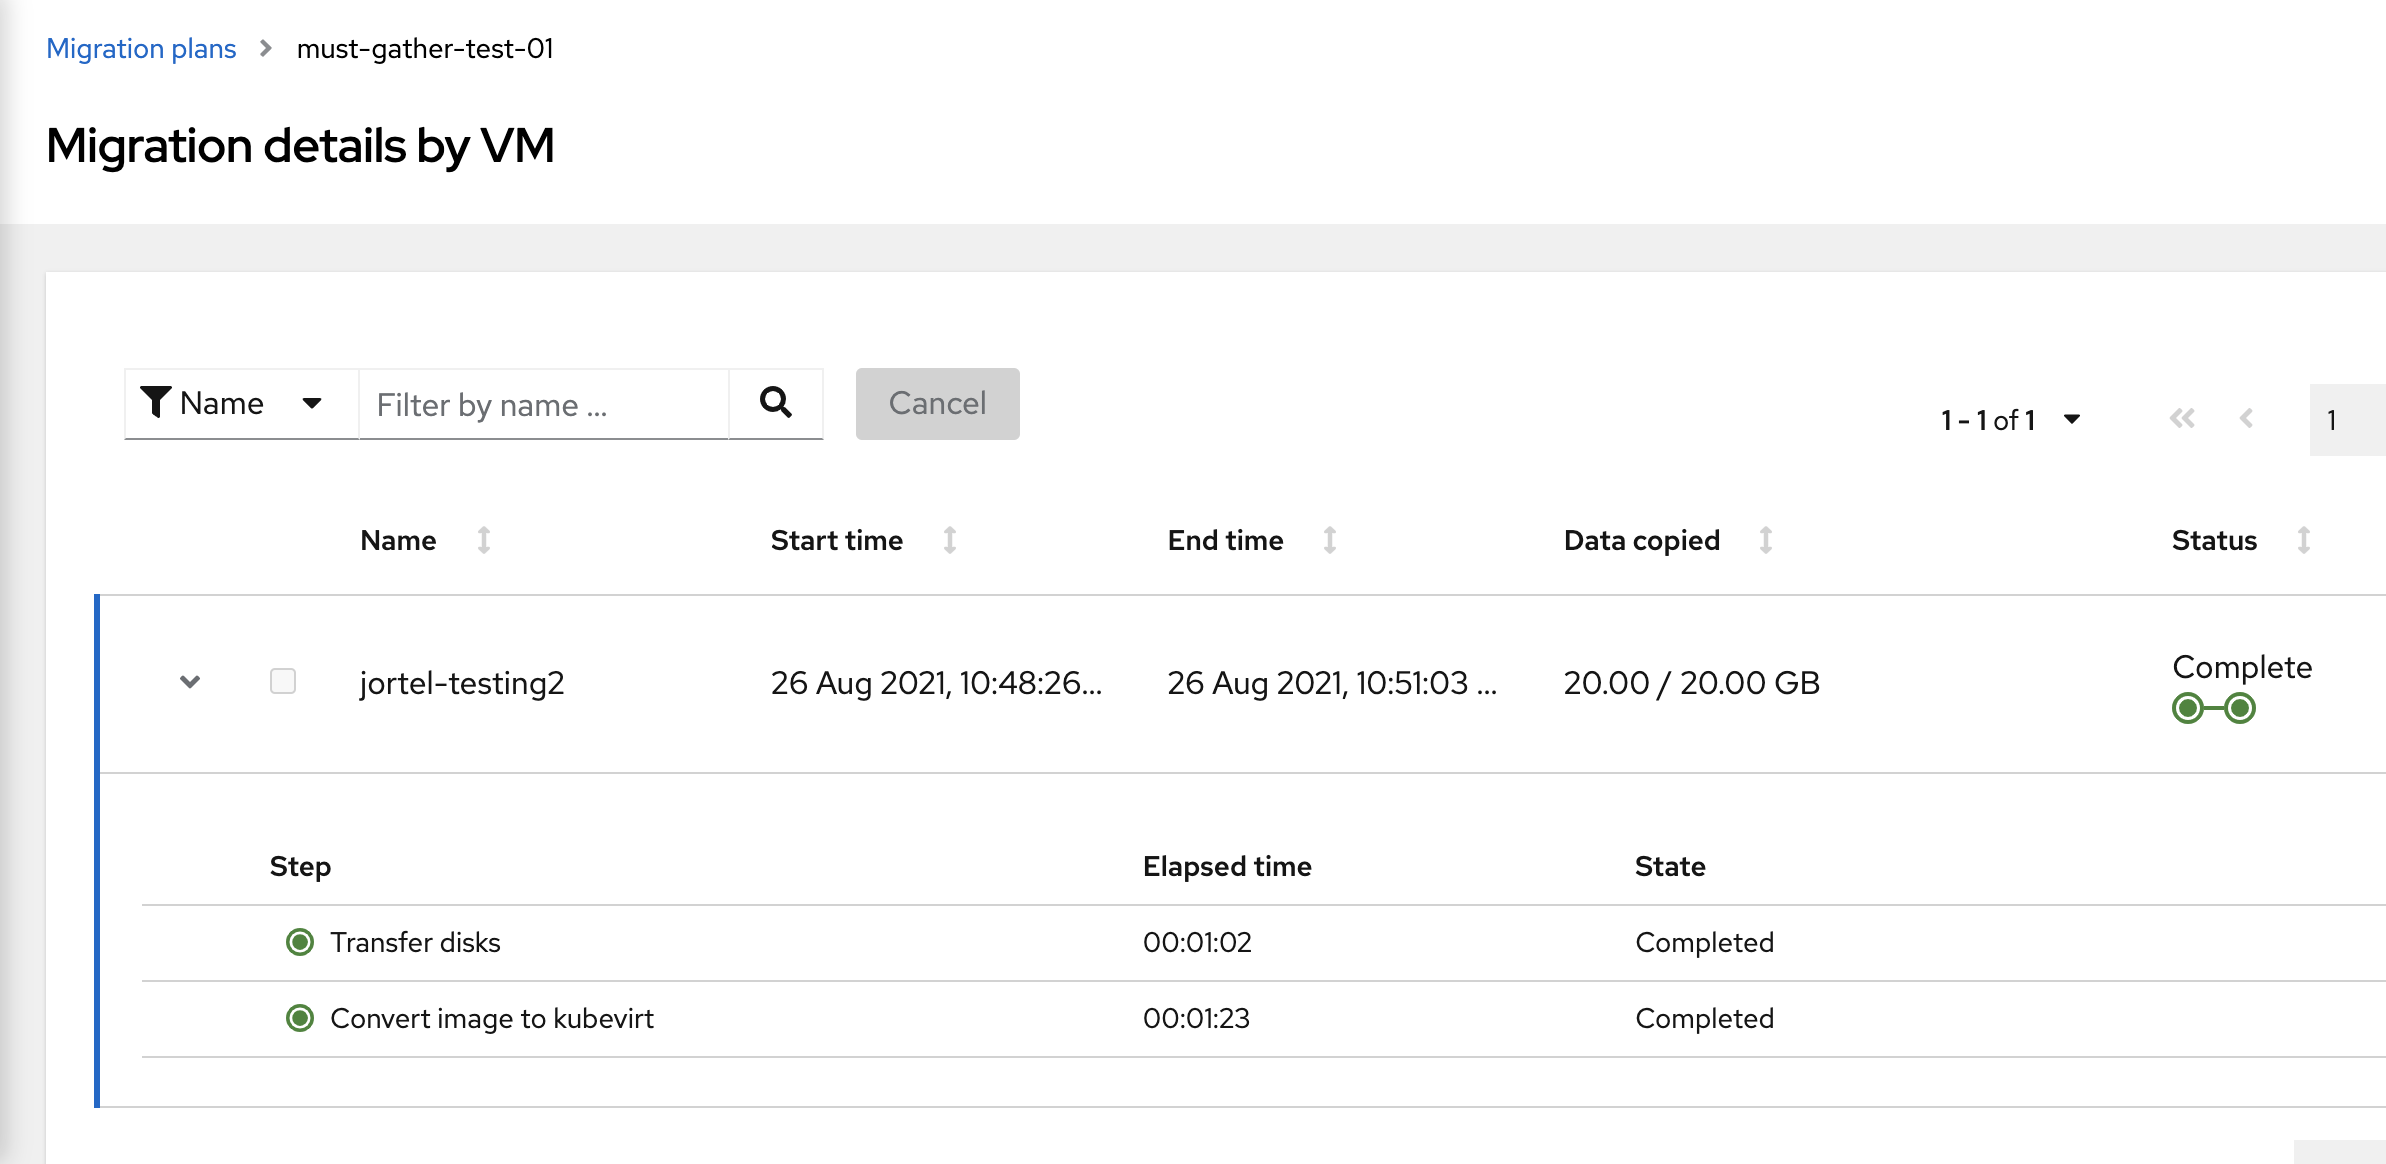Click the first page navigation icon

coord(2182,419)
